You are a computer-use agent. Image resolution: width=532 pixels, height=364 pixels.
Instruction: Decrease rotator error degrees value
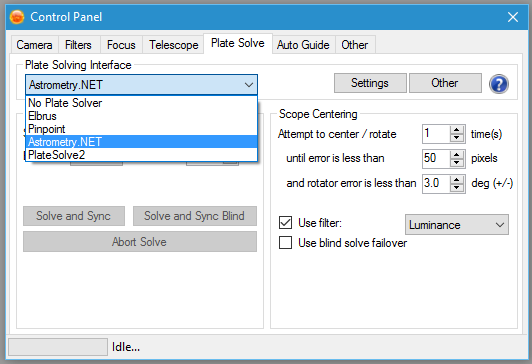[x=457, y=188]
